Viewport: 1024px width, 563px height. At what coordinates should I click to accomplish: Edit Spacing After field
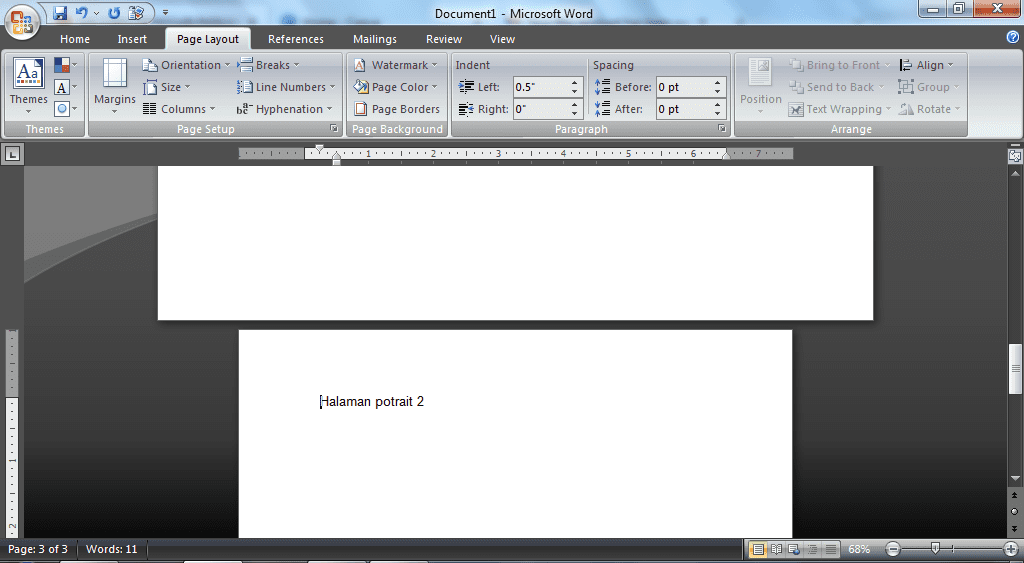pyautogui.click(x=683, y=109)
